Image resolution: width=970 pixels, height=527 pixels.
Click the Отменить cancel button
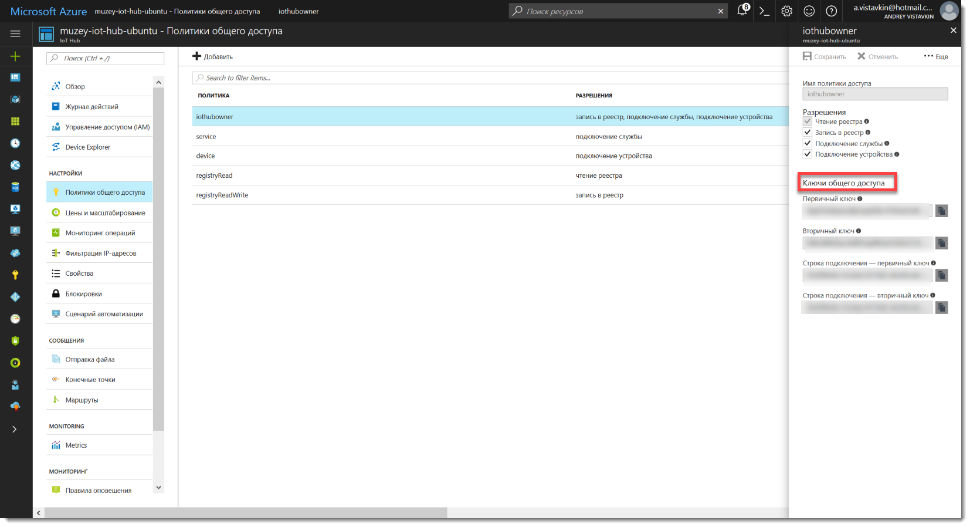point(877,56)
